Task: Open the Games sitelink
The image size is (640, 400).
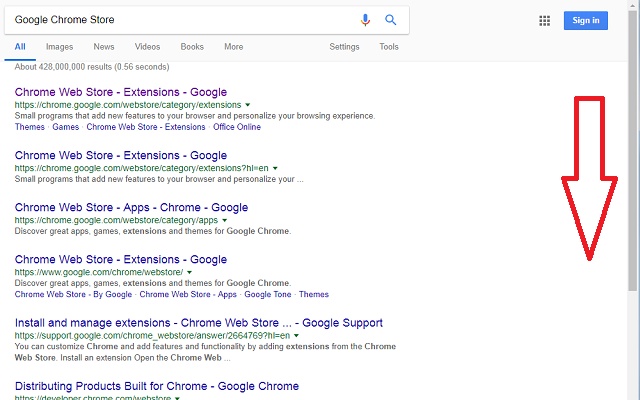Action: [65, 127]
